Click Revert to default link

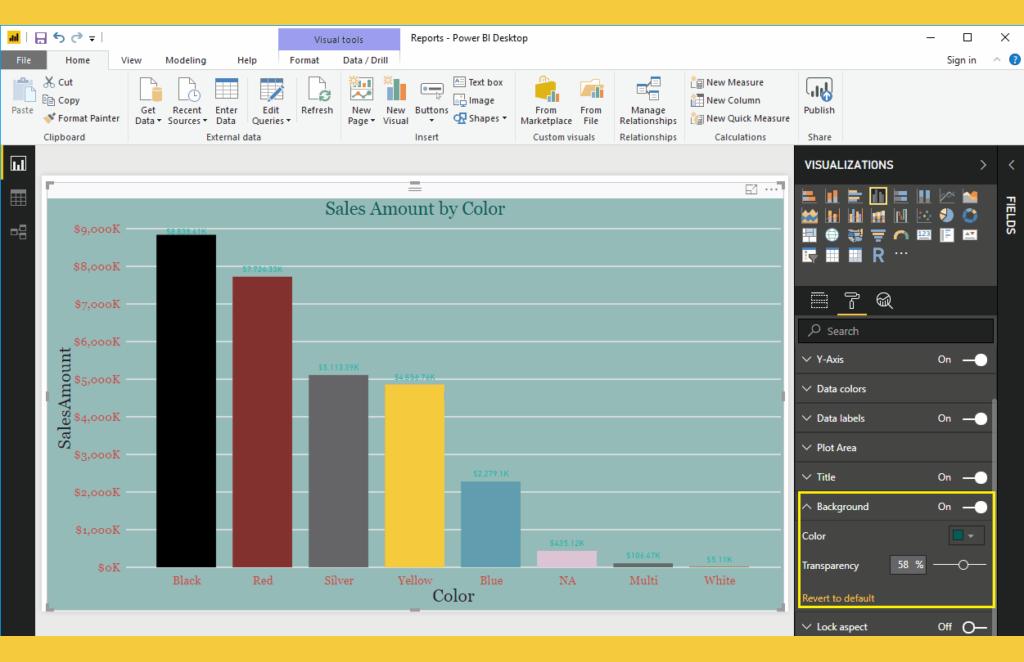(838, 598)
